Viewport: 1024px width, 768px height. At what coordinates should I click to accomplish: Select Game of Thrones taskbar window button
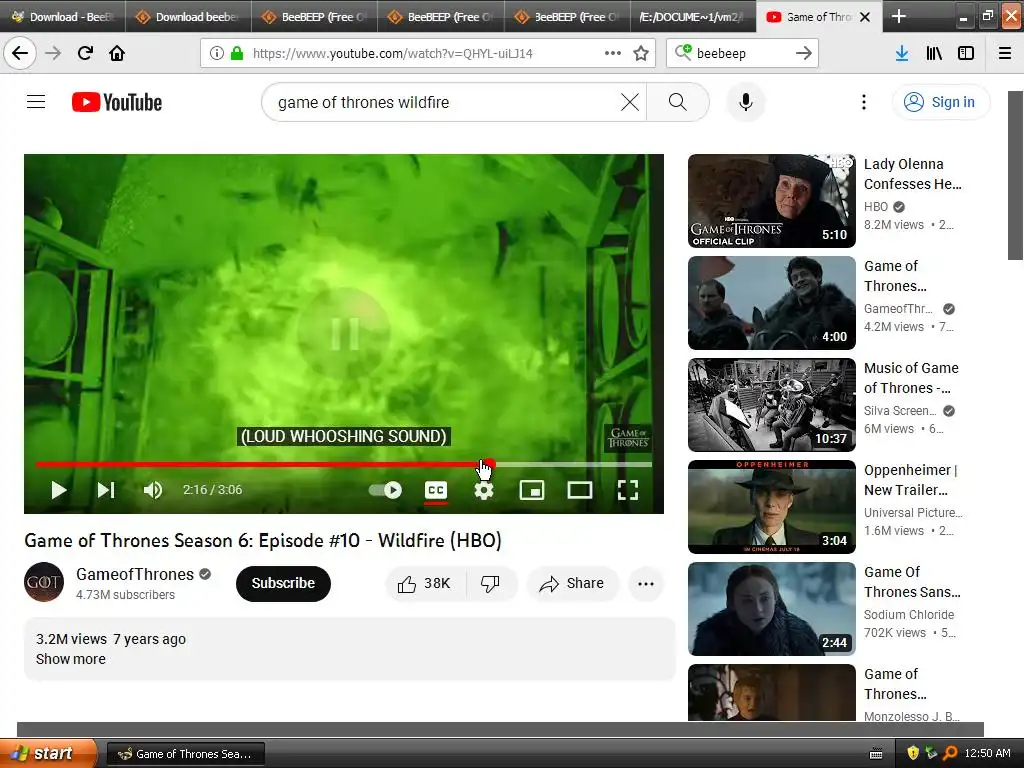185,754
